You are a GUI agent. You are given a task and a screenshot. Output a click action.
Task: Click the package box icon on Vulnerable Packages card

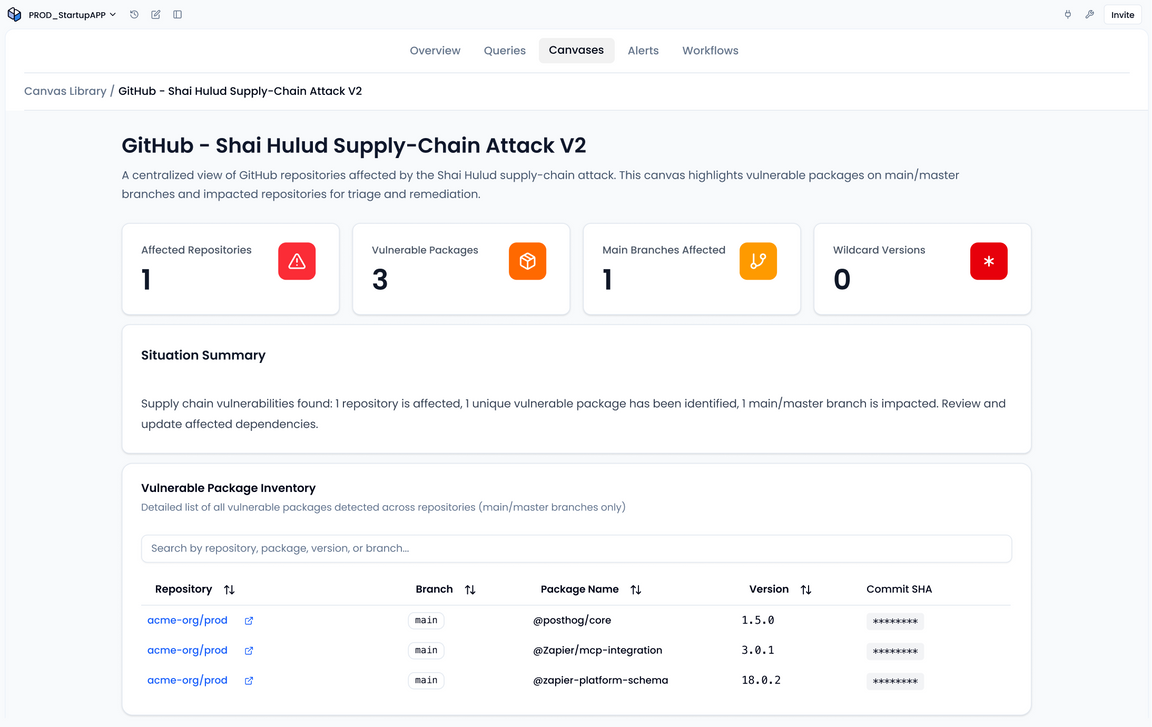click(527, 260)
